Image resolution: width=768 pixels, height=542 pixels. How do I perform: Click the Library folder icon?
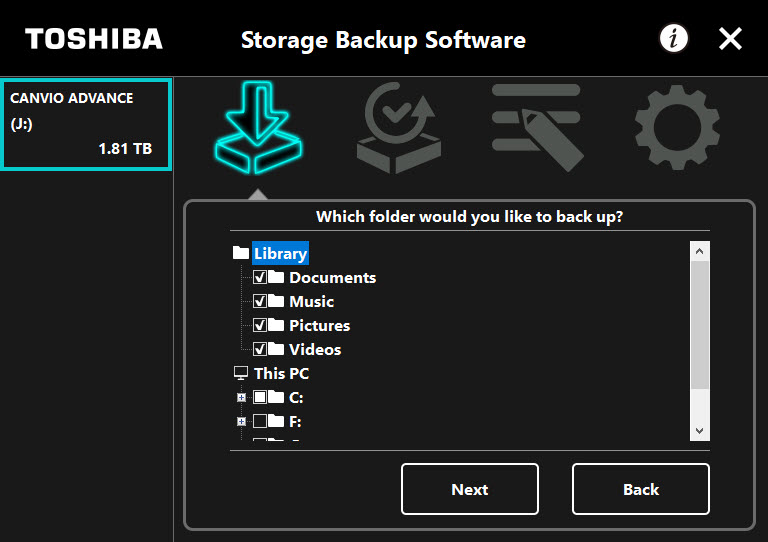[x=240, y=253]
